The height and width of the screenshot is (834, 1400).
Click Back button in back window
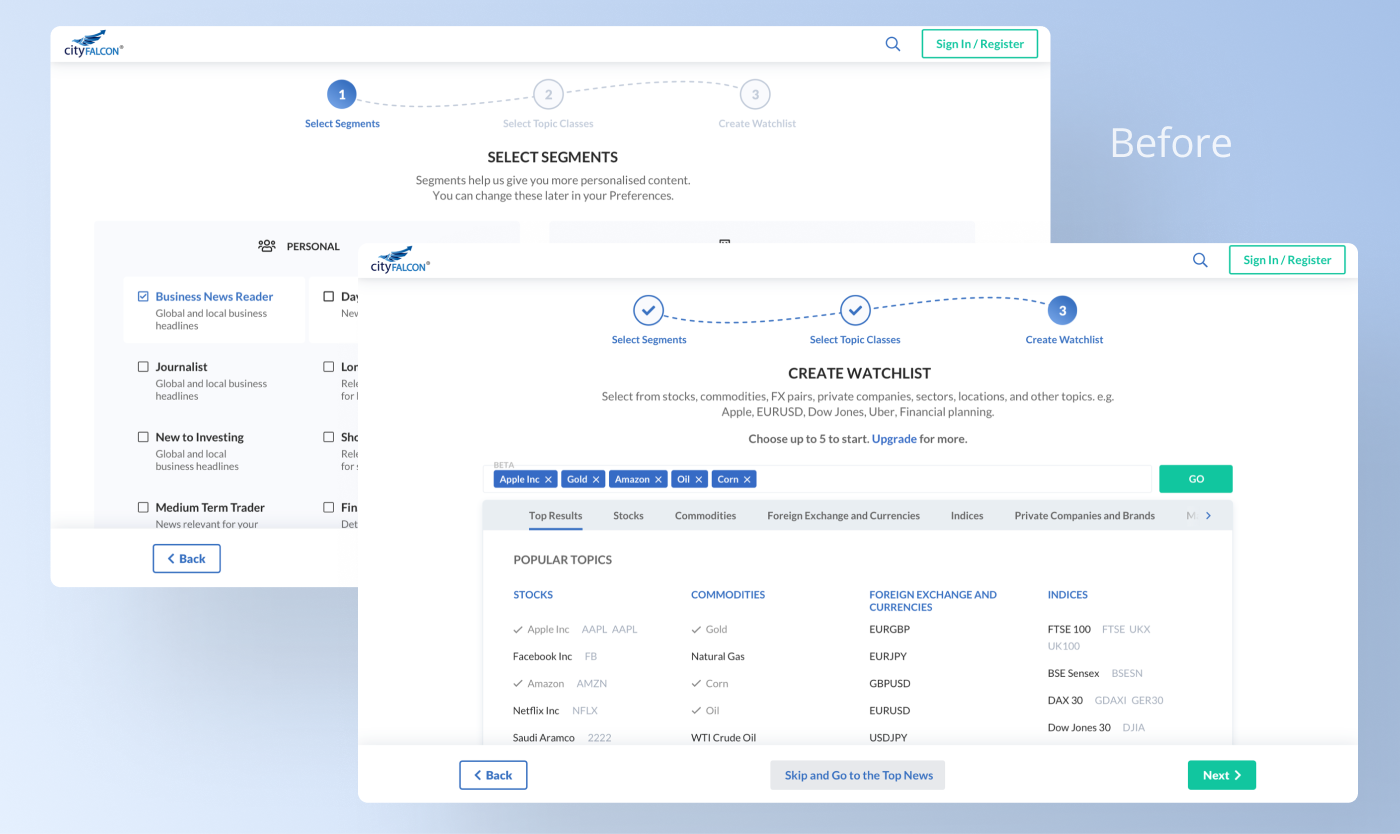tap(186, 558)
